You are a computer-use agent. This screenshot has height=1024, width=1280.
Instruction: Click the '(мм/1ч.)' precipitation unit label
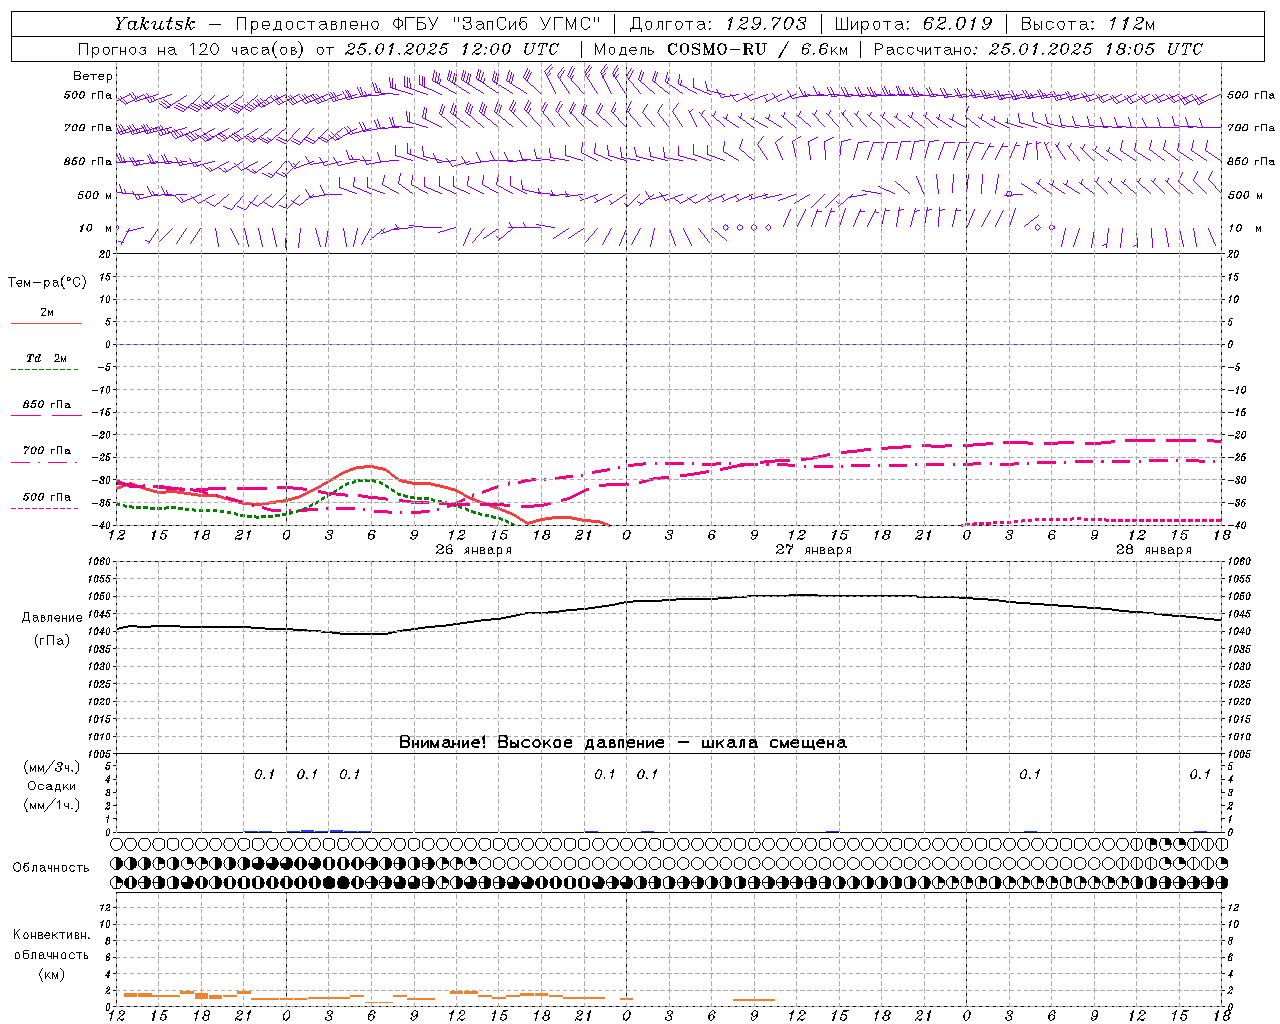[x=51, y=805]
